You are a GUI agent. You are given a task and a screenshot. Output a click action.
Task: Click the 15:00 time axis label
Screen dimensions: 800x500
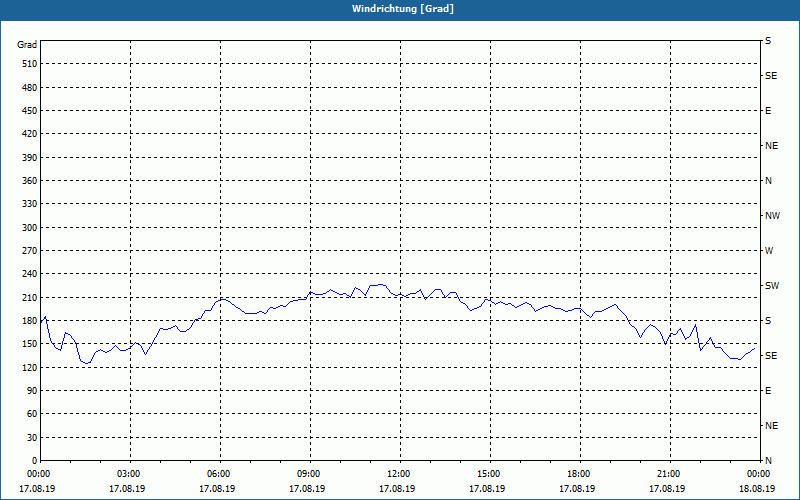(488, 474)
